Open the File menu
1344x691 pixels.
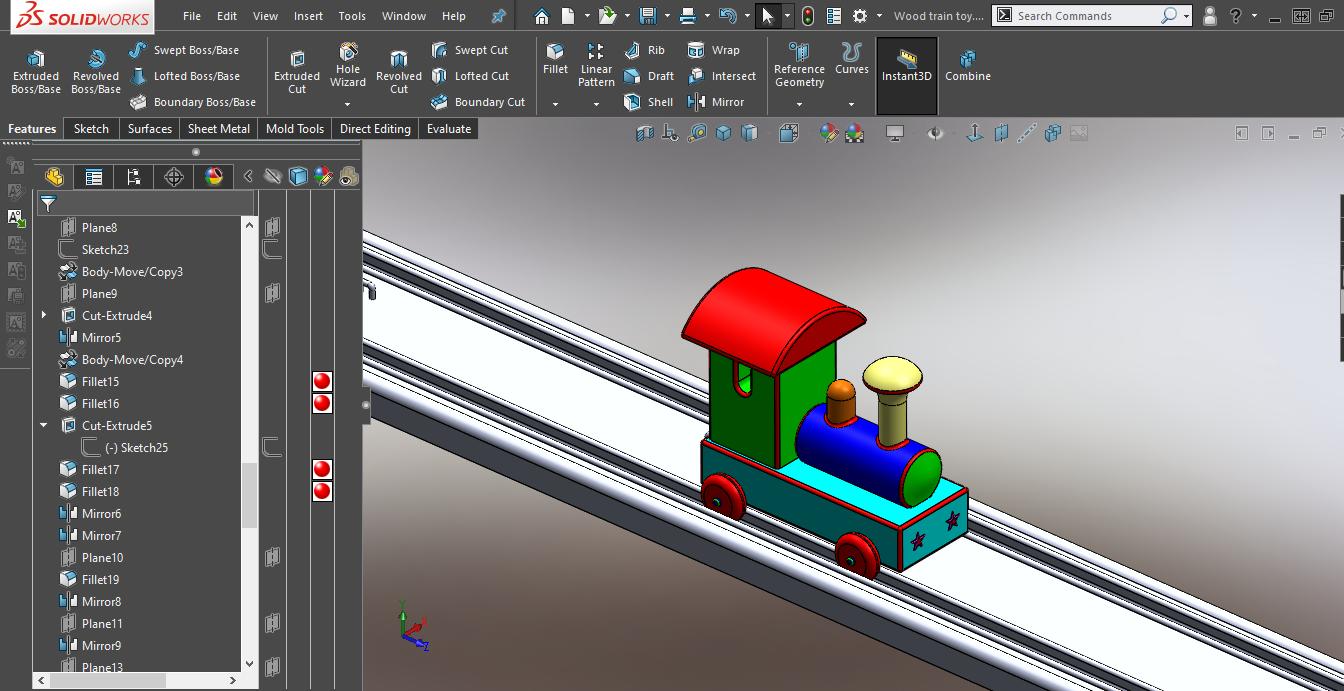192,16
